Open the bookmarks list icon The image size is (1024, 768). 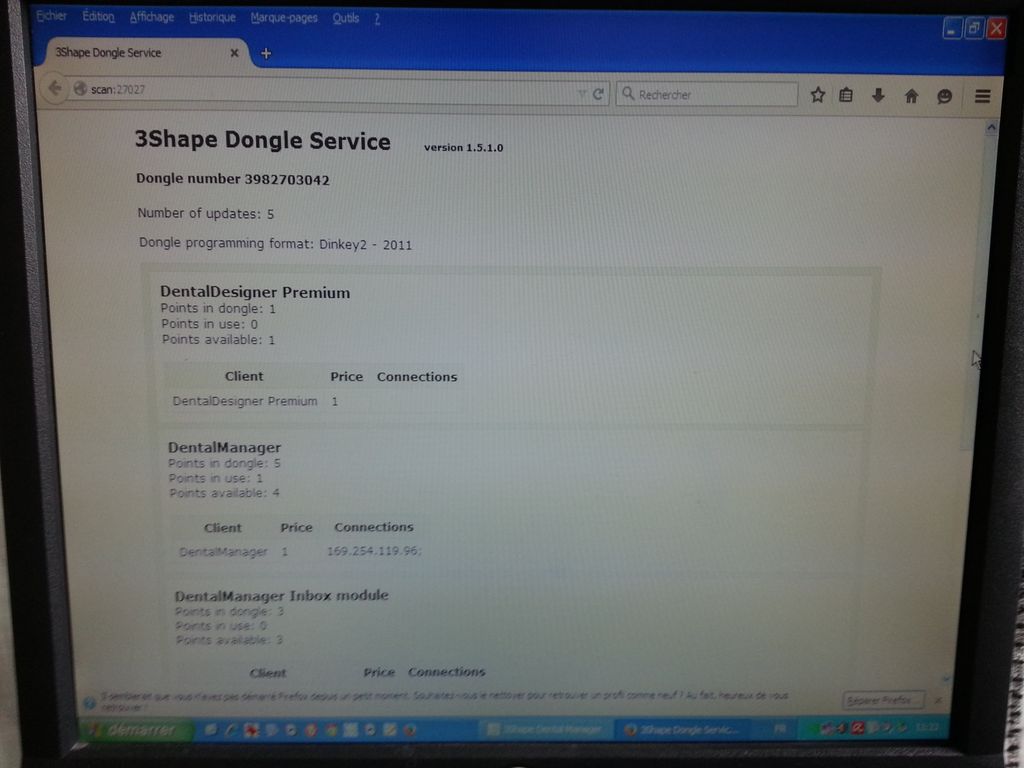[846, 95]
